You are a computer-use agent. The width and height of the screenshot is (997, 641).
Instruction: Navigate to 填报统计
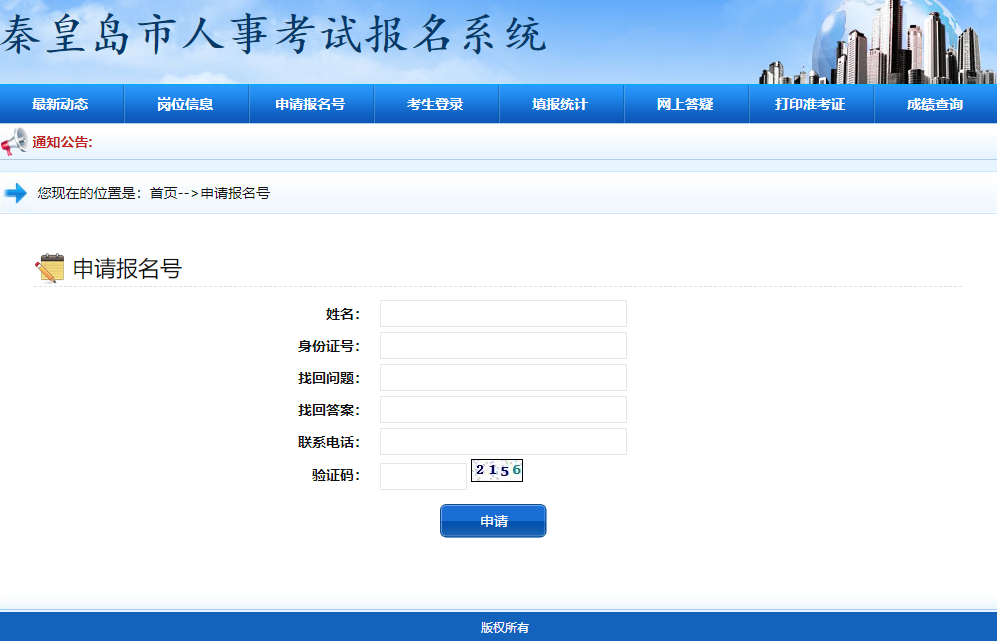point(560,104)
